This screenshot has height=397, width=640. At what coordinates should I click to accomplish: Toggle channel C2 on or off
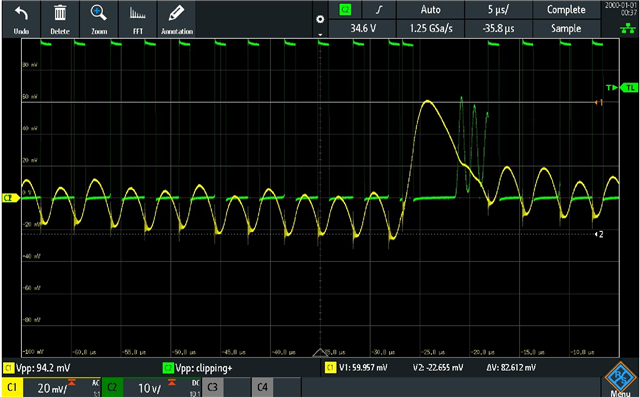pos(112,387)
